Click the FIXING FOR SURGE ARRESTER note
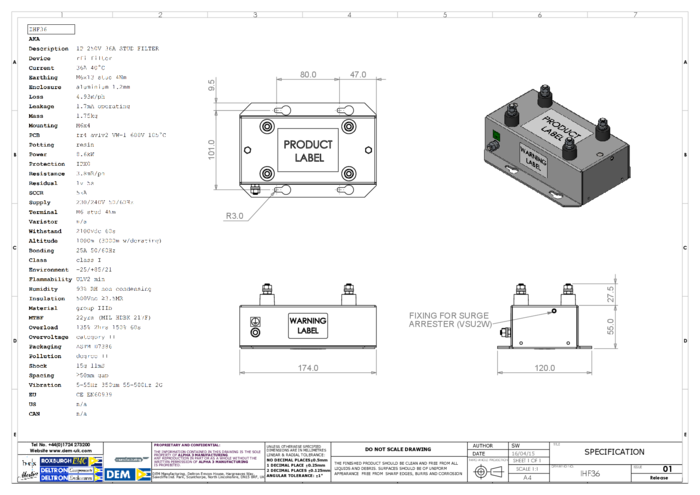The image size is (700, 495). (450, 320)
